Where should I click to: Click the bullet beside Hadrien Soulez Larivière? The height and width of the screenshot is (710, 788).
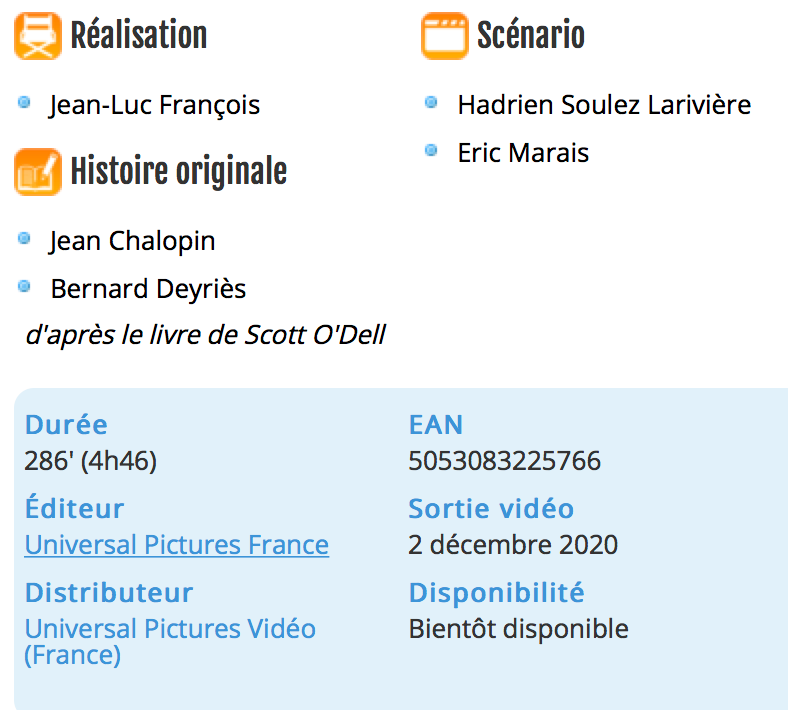432,102
